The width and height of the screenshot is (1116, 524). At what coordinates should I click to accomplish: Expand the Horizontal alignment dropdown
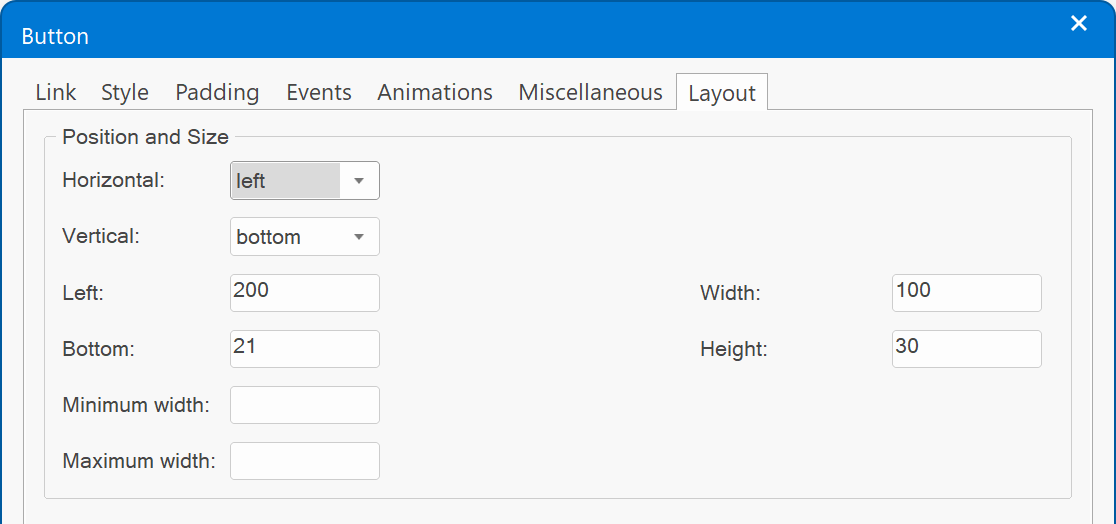(x=305, y=181)
